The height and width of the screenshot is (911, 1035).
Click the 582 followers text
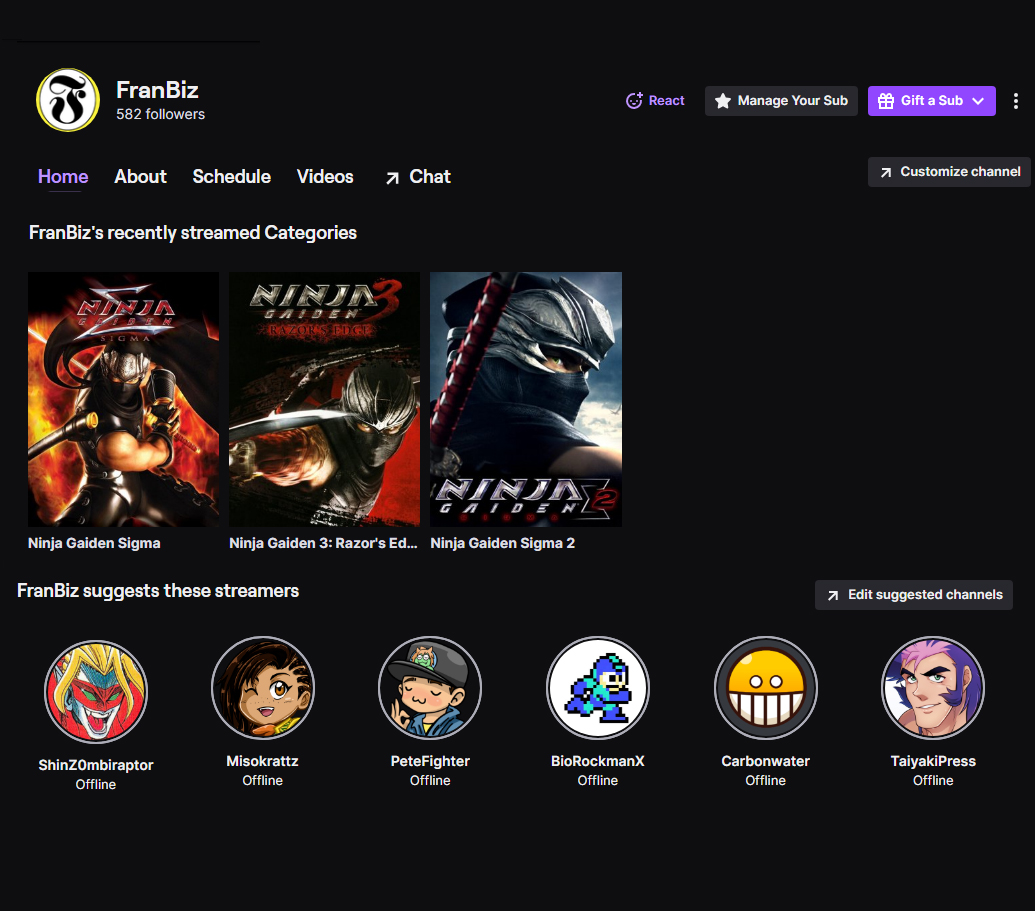(160, 114)
